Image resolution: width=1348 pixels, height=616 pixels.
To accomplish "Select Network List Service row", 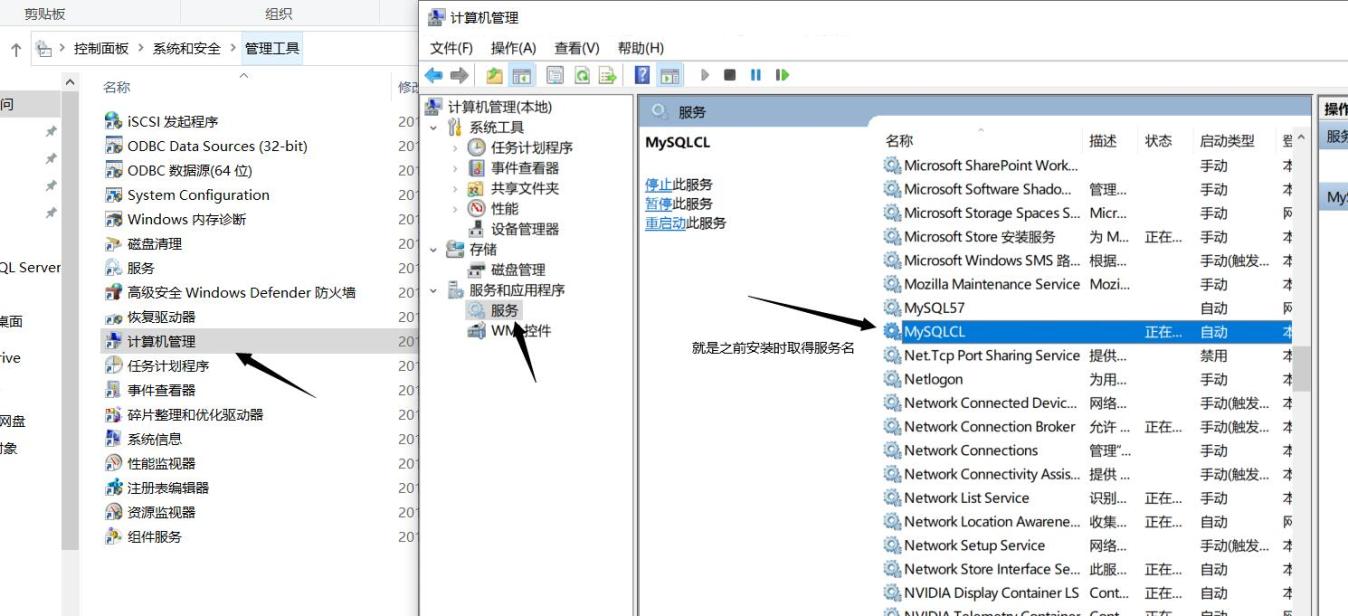I will pyautogui.click(x=1087, y=498).
